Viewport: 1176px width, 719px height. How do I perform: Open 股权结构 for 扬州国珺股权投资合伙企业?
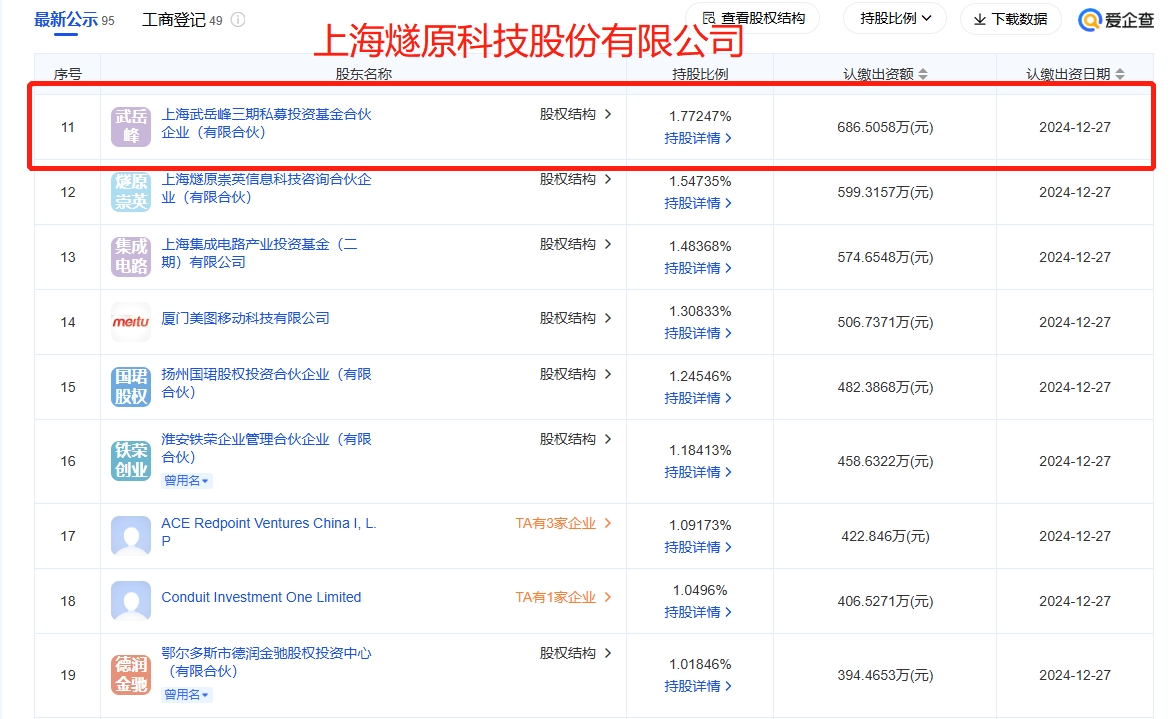click(x=575, y=374)
